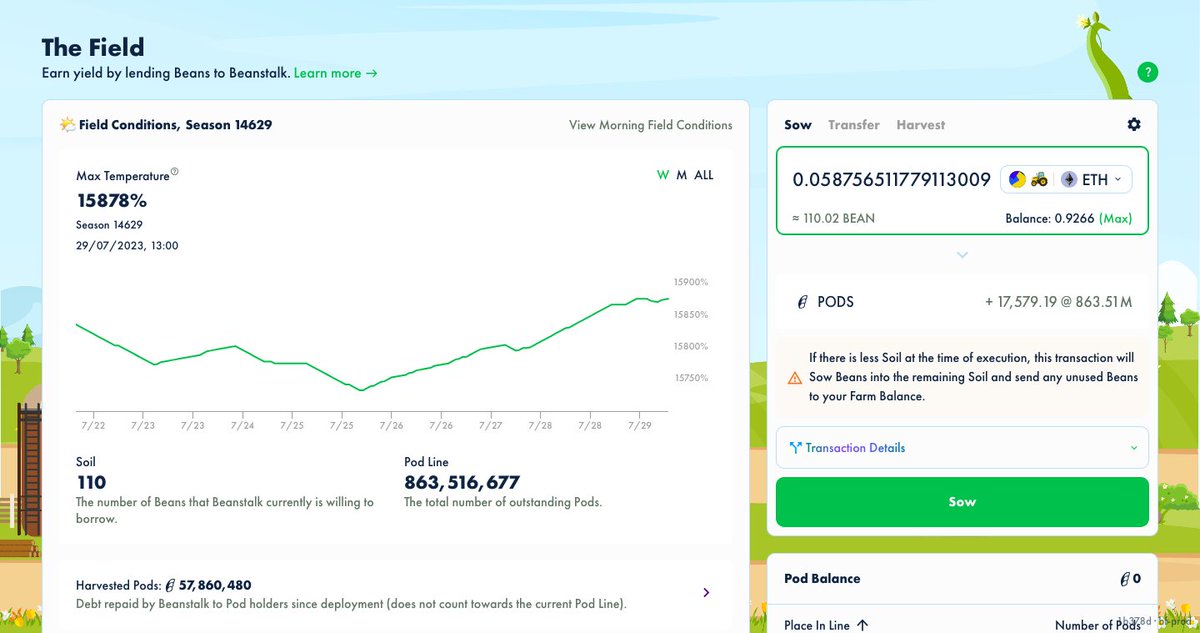Open Sow settings gear icon
The image size is (1200, 633).
coord(1133,125)
